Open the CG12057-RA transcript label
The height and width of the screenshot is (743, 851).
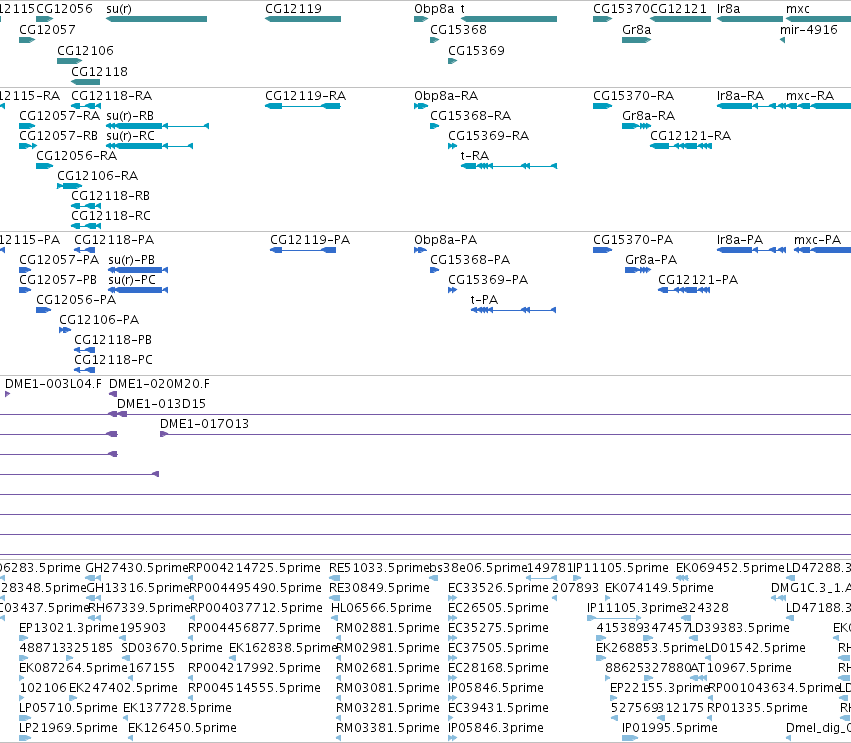point(60,116)
